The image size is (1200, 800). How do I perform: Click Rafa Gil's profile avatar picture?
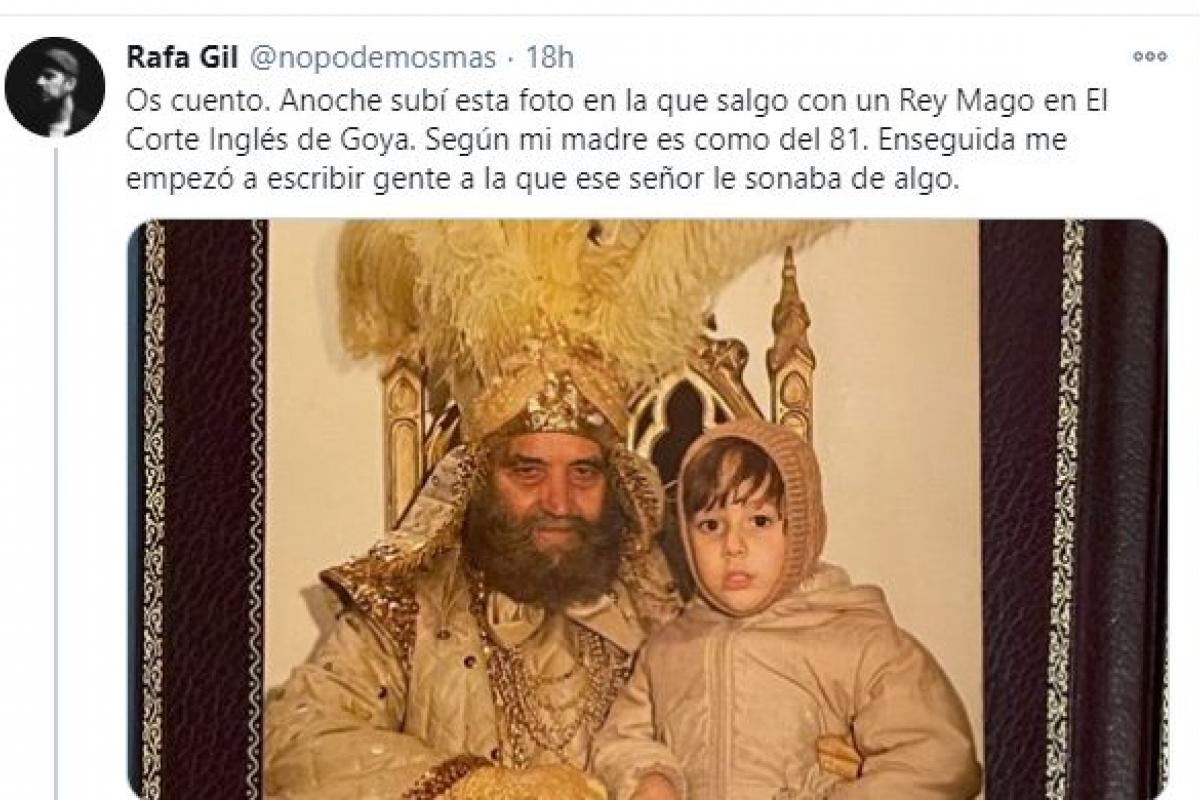pyautogui.click(x=55, y=87)
